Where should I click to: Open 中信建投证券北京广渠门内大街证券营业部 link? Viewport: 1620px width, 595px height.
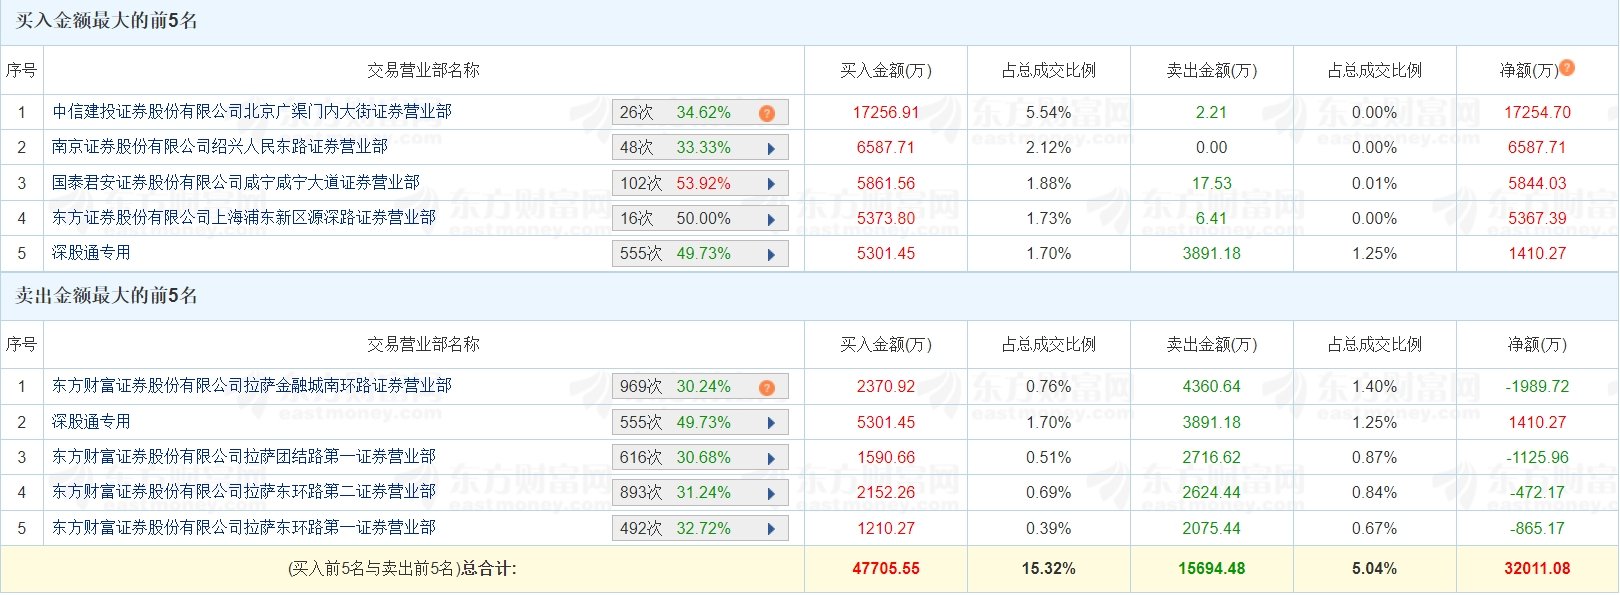click(252, 112)
